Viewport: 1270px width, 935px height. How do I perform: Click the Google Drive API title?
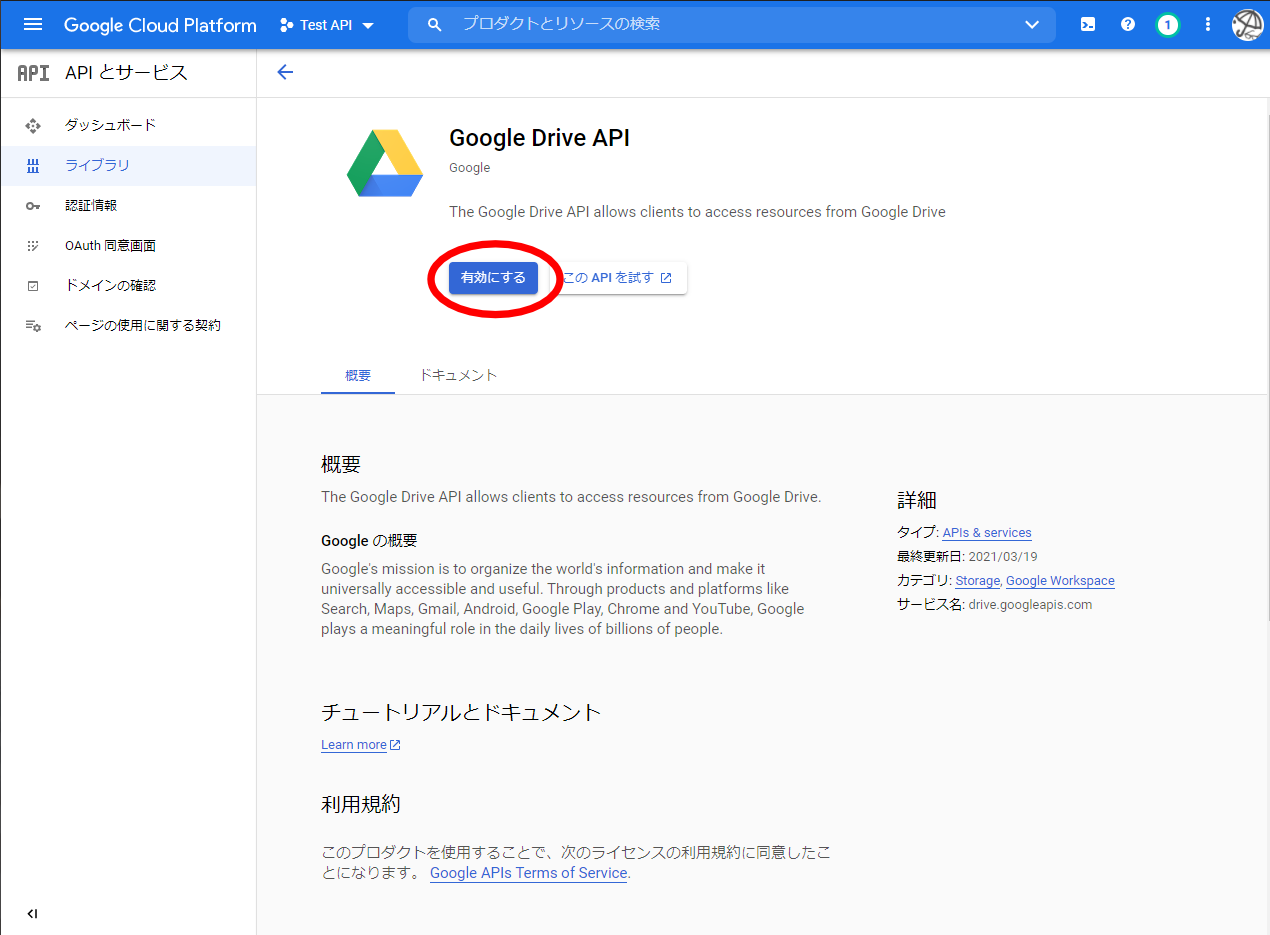click(x=540, y=138)
